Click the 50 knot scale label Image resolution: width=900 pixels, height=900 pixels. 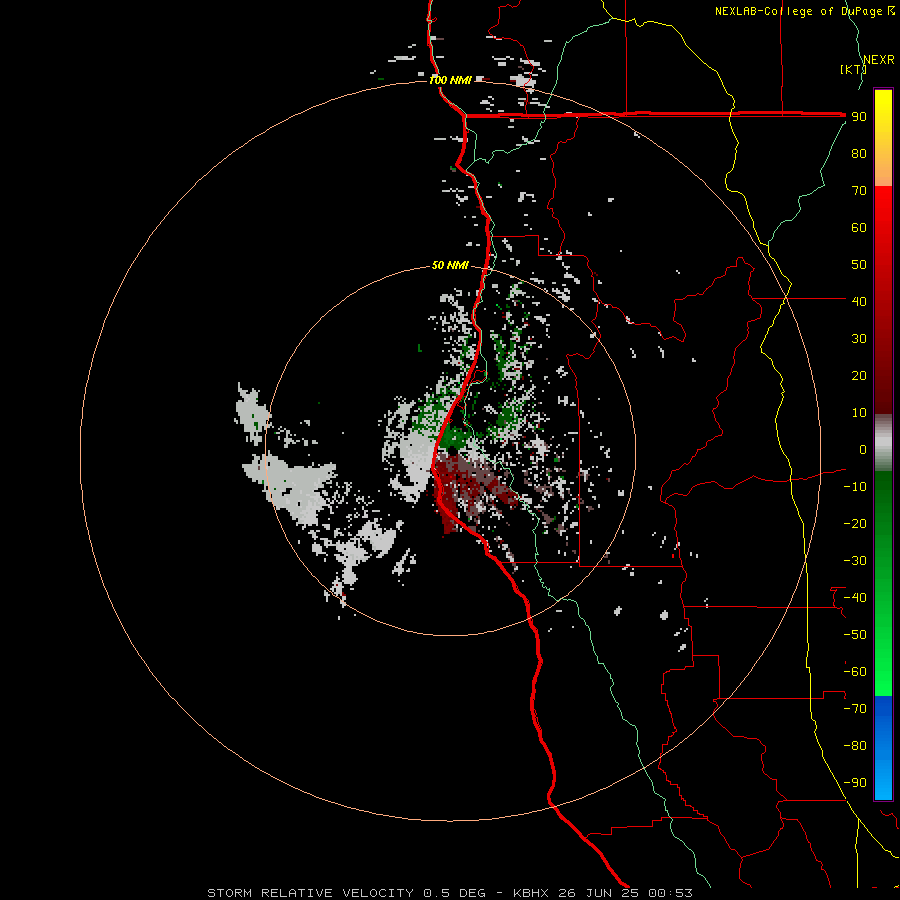tap(859, 265)
